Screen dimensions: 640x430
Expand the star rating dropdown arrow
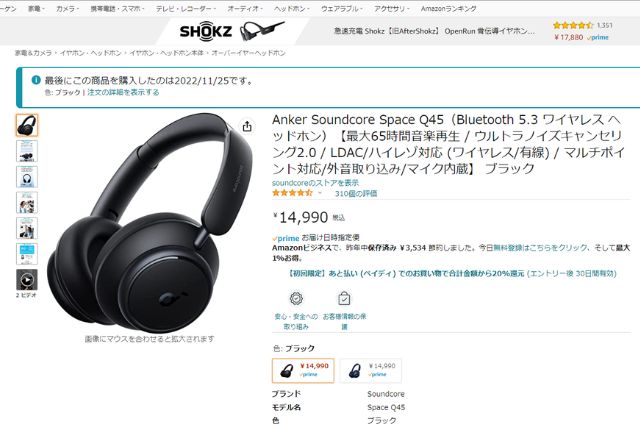[x=320, y=193]
